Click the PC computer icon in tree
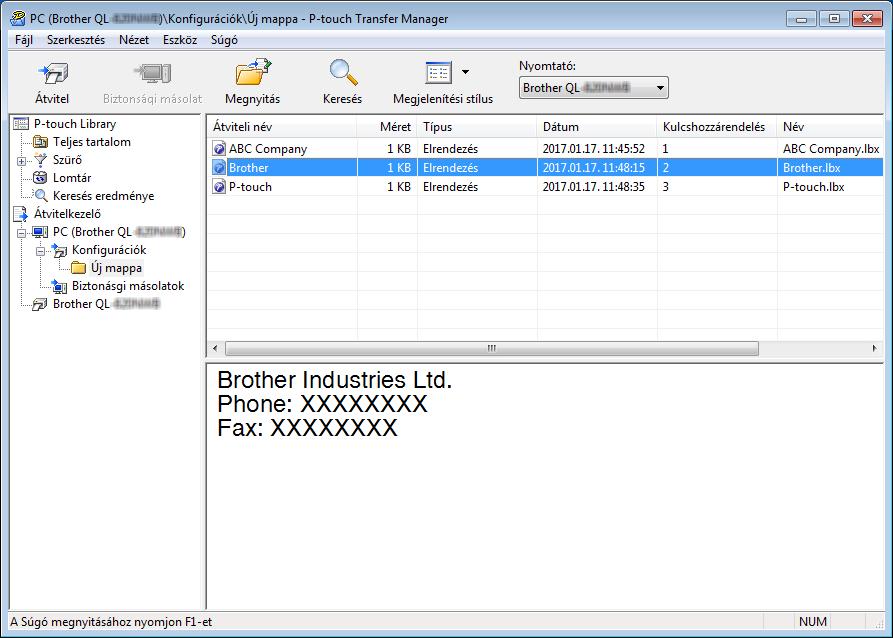Image resolution: width=893 pixels, height=638 pixels. pyautogui.click(x=40, y=232)
